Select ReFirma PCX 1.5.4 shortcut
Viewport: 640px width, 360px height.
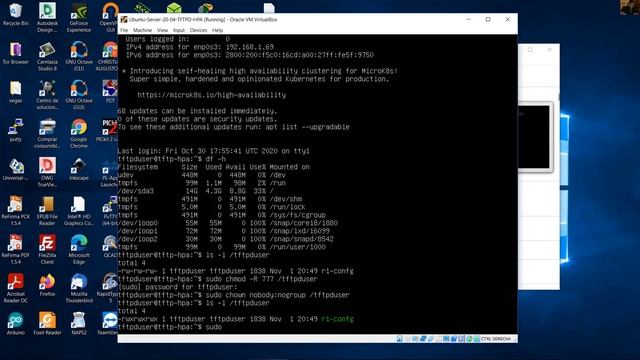point(16,211)
